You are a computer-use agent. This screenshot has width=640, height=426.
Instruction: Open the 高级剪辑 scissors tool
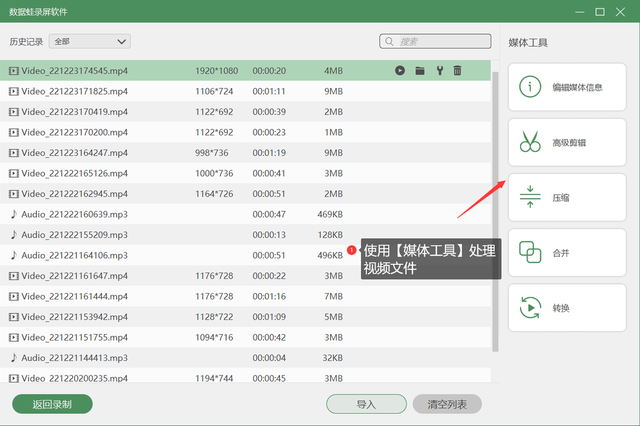point(567,142)
